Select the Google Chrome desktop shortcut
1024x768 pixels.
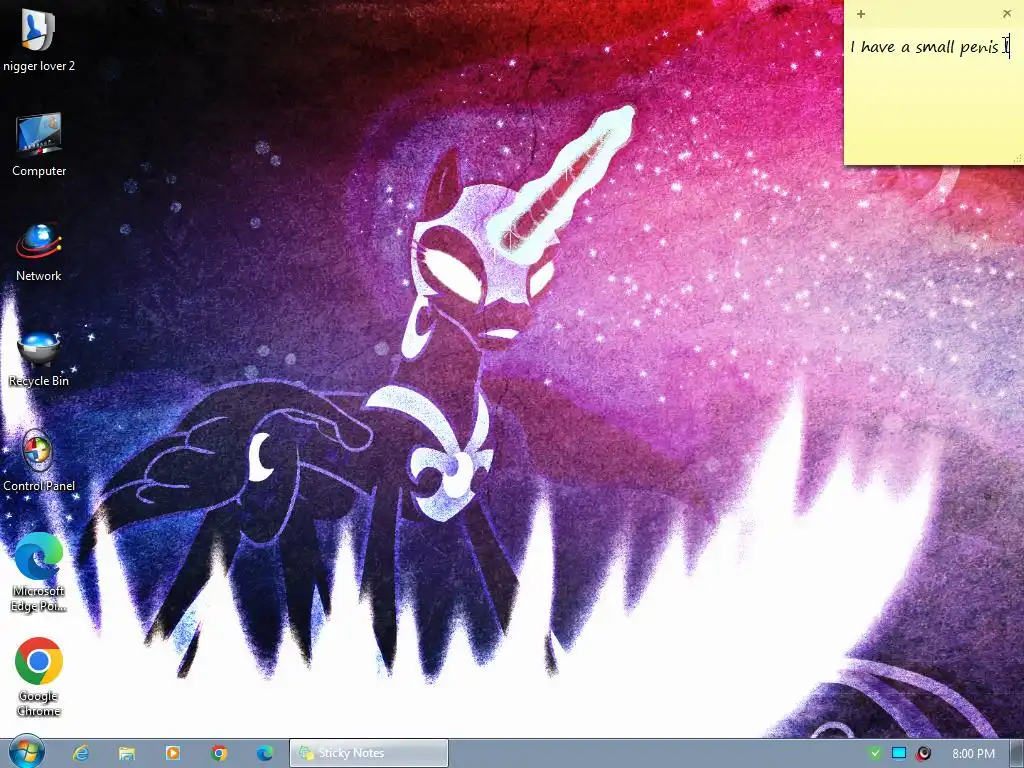point(39,677)
